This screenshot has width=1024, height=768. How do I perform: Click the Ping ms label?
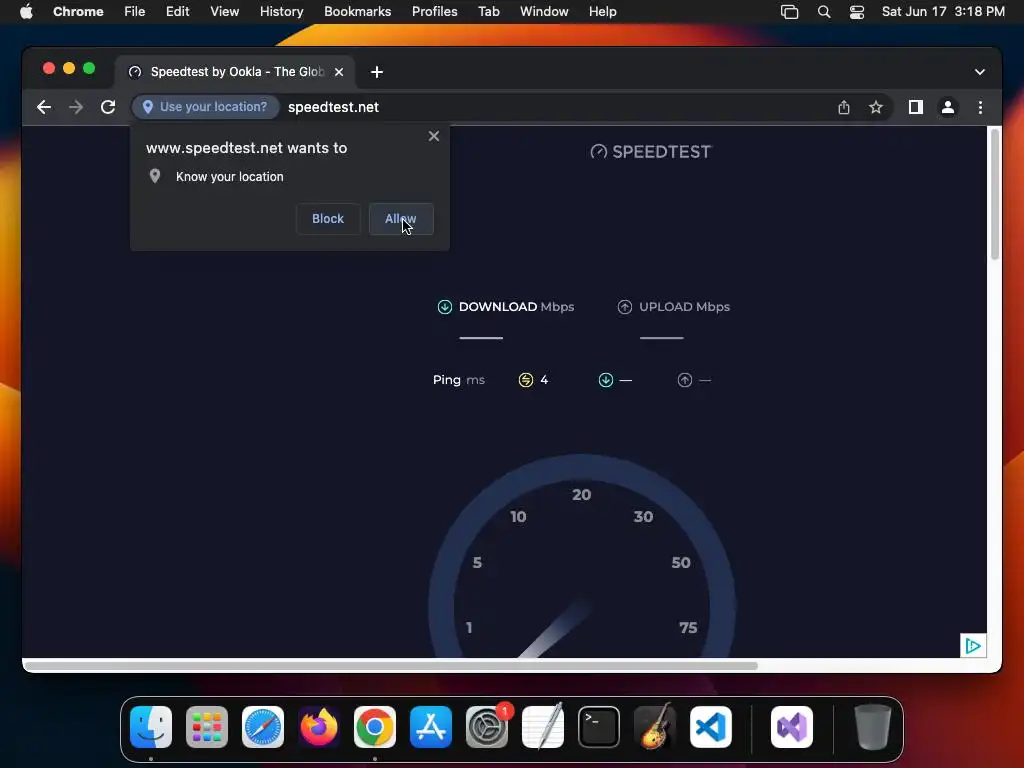click(x=458, y=380)
